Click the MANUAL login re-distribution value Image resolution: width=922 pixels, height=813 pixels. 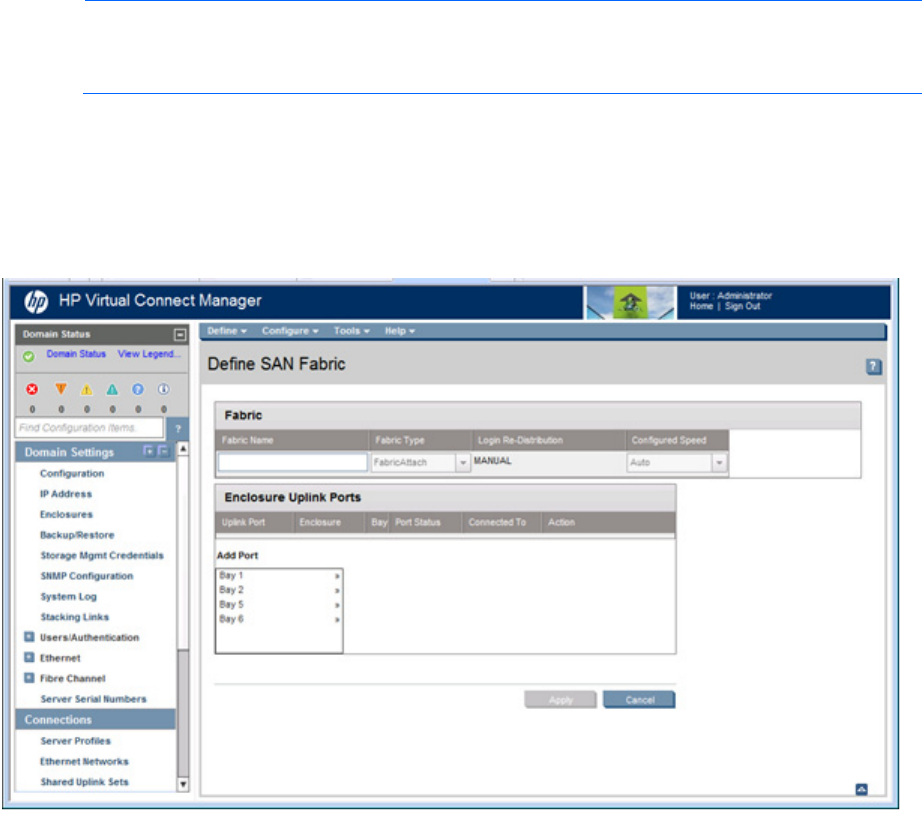(493, 461)
